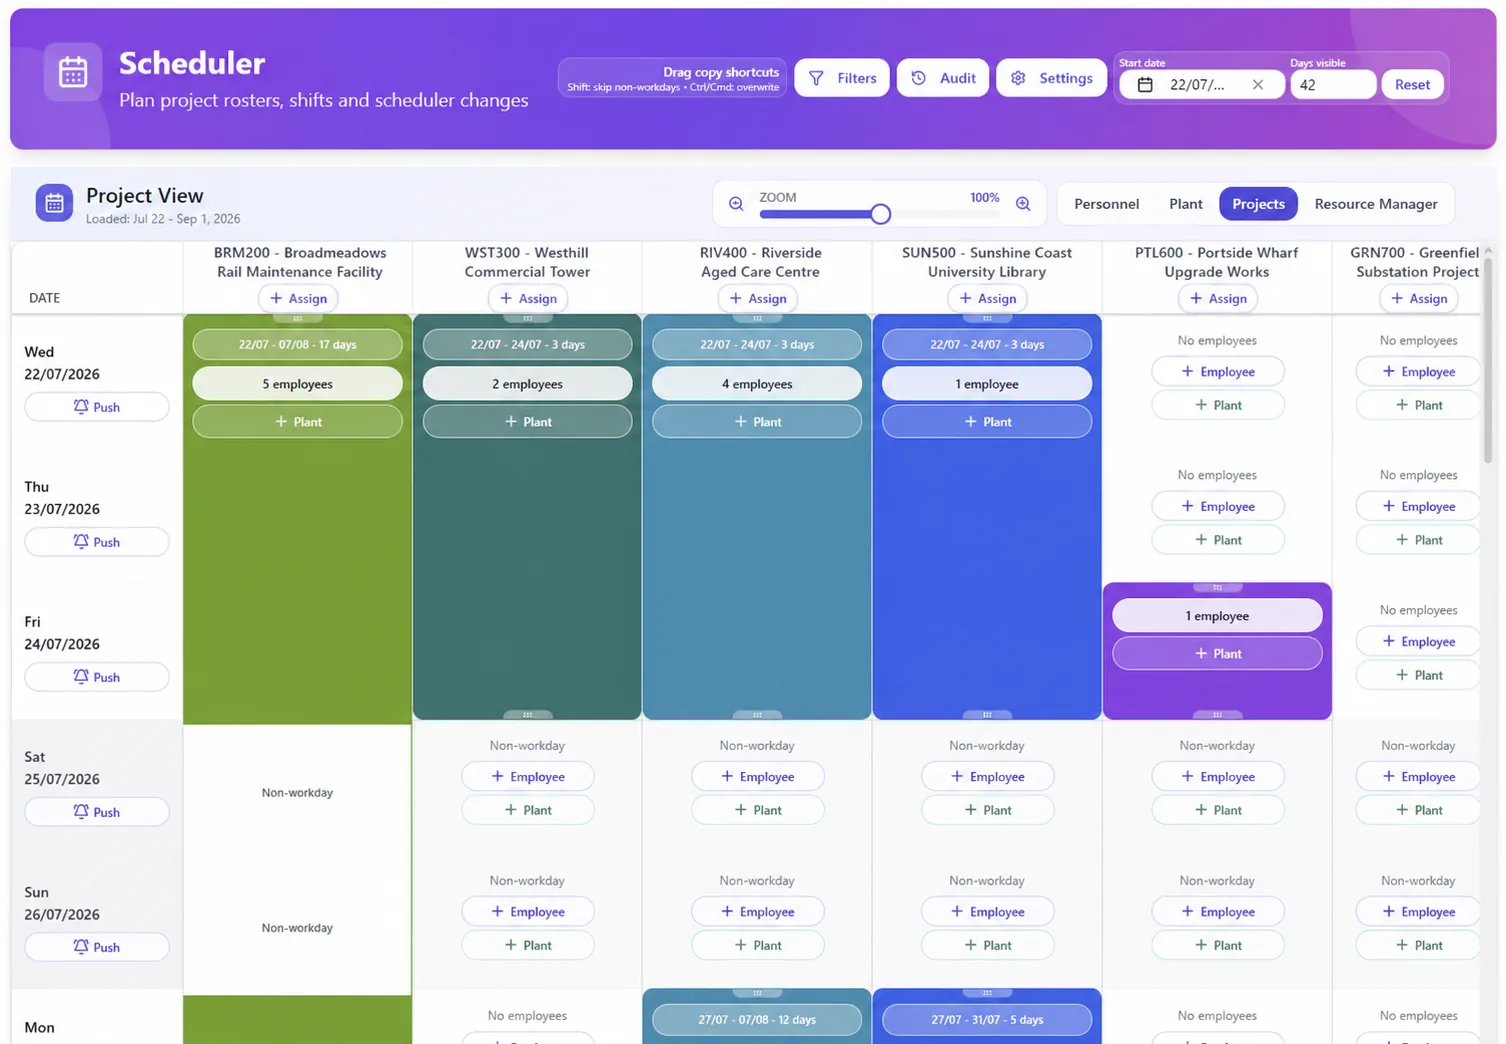
Task: Add Employee to PTL600 on Wed 22/07
Action: click(1217, 372)
